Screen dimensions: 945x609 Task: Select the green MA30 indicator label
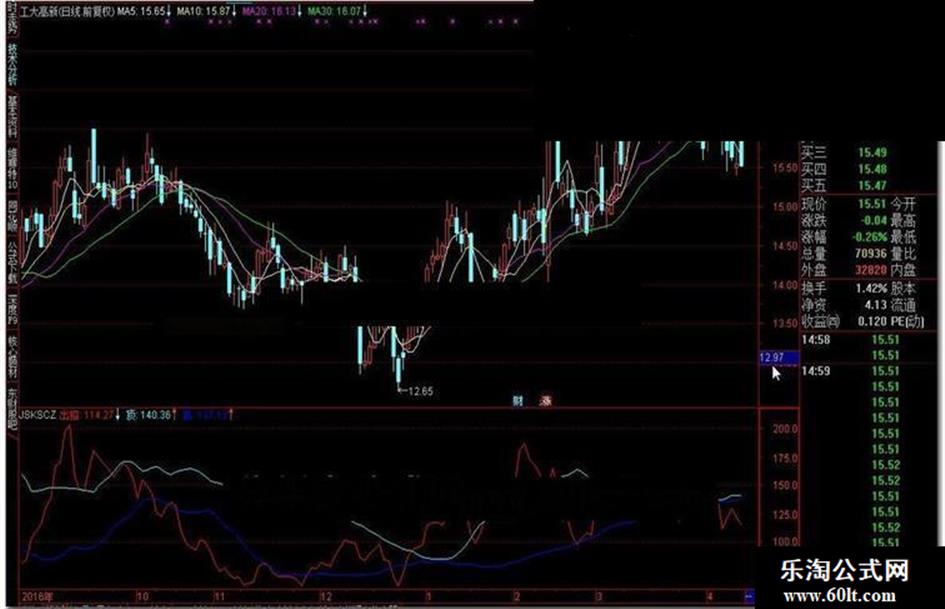pos(335,11)
